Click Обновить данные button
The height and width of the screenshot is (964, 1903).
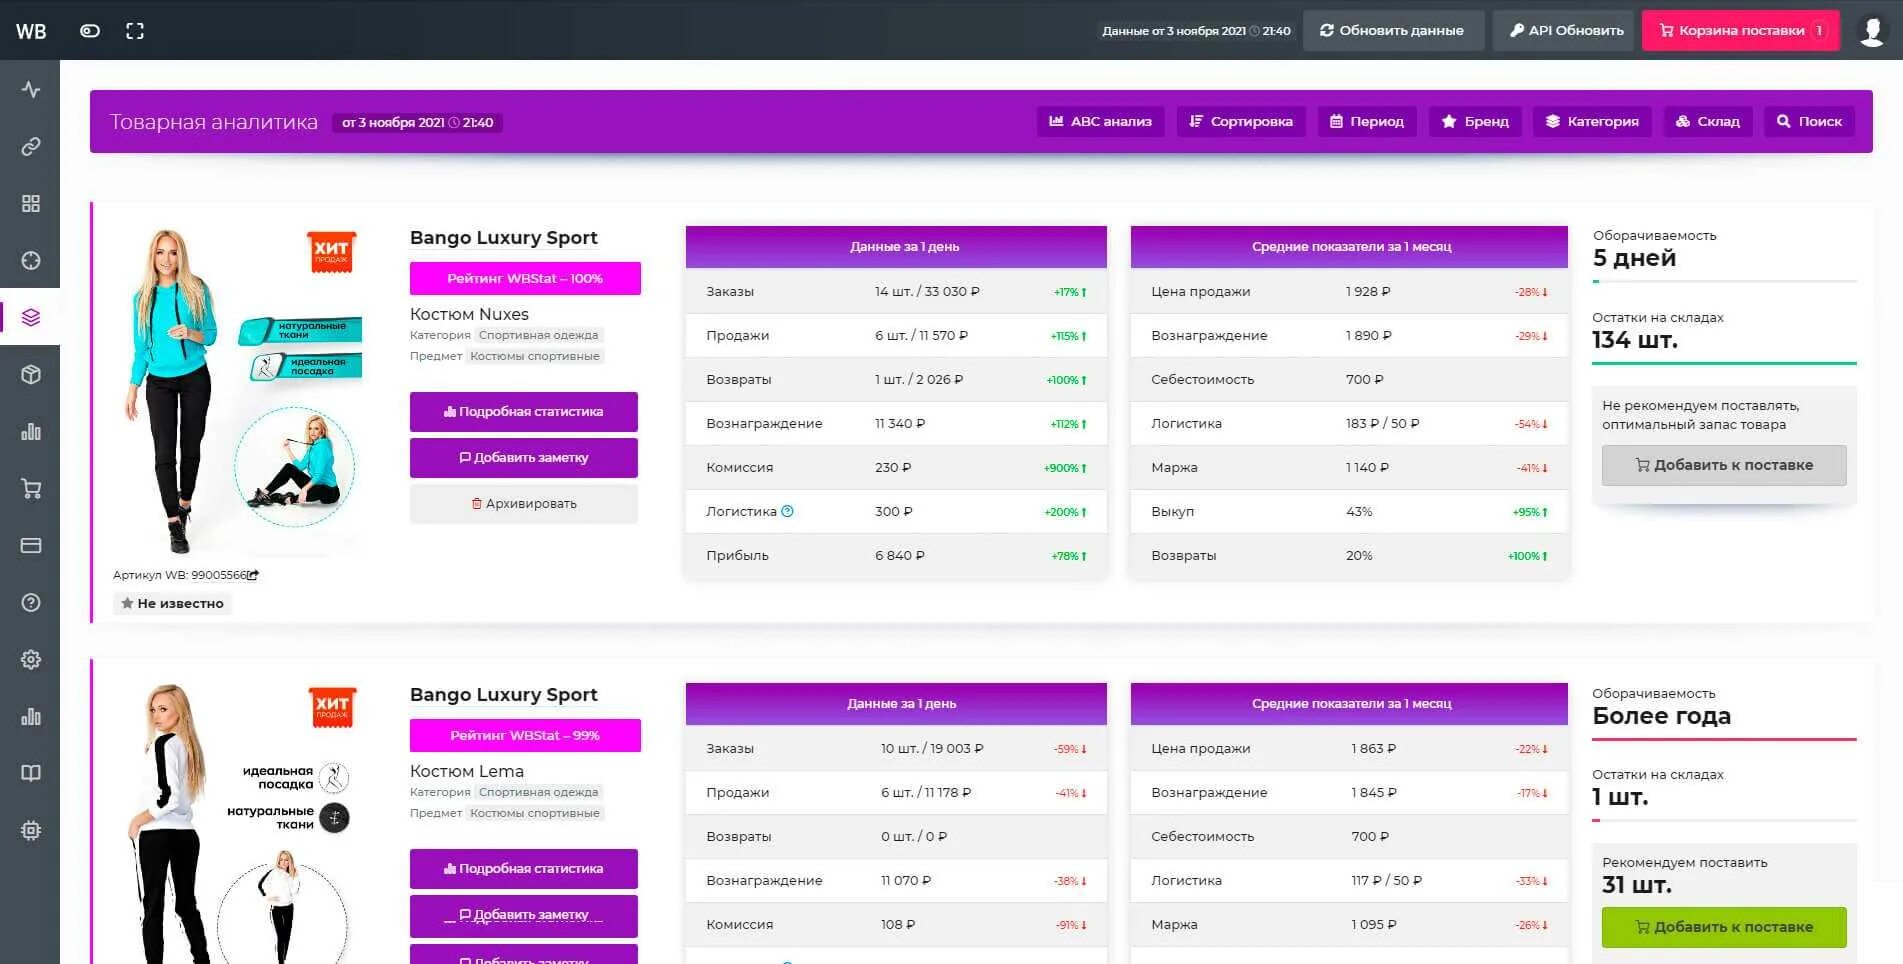point(1392,31)
